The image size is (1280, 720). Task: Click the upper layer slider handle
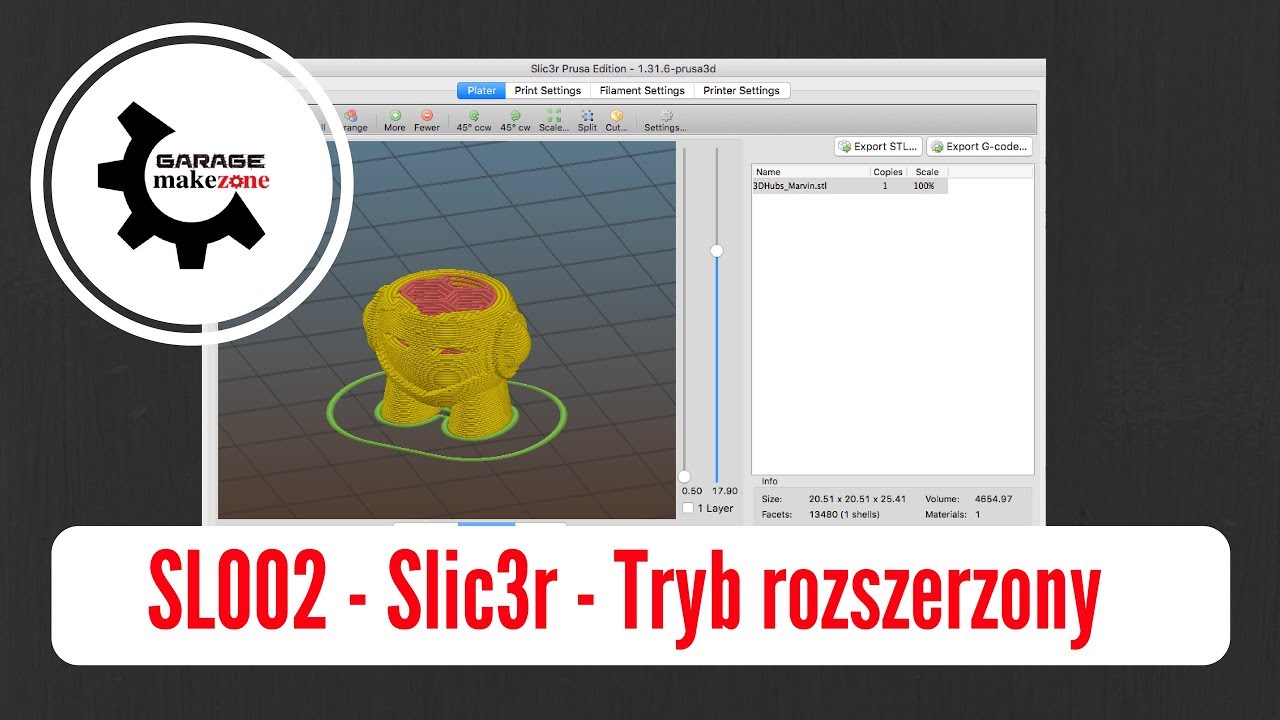[716, 251]
